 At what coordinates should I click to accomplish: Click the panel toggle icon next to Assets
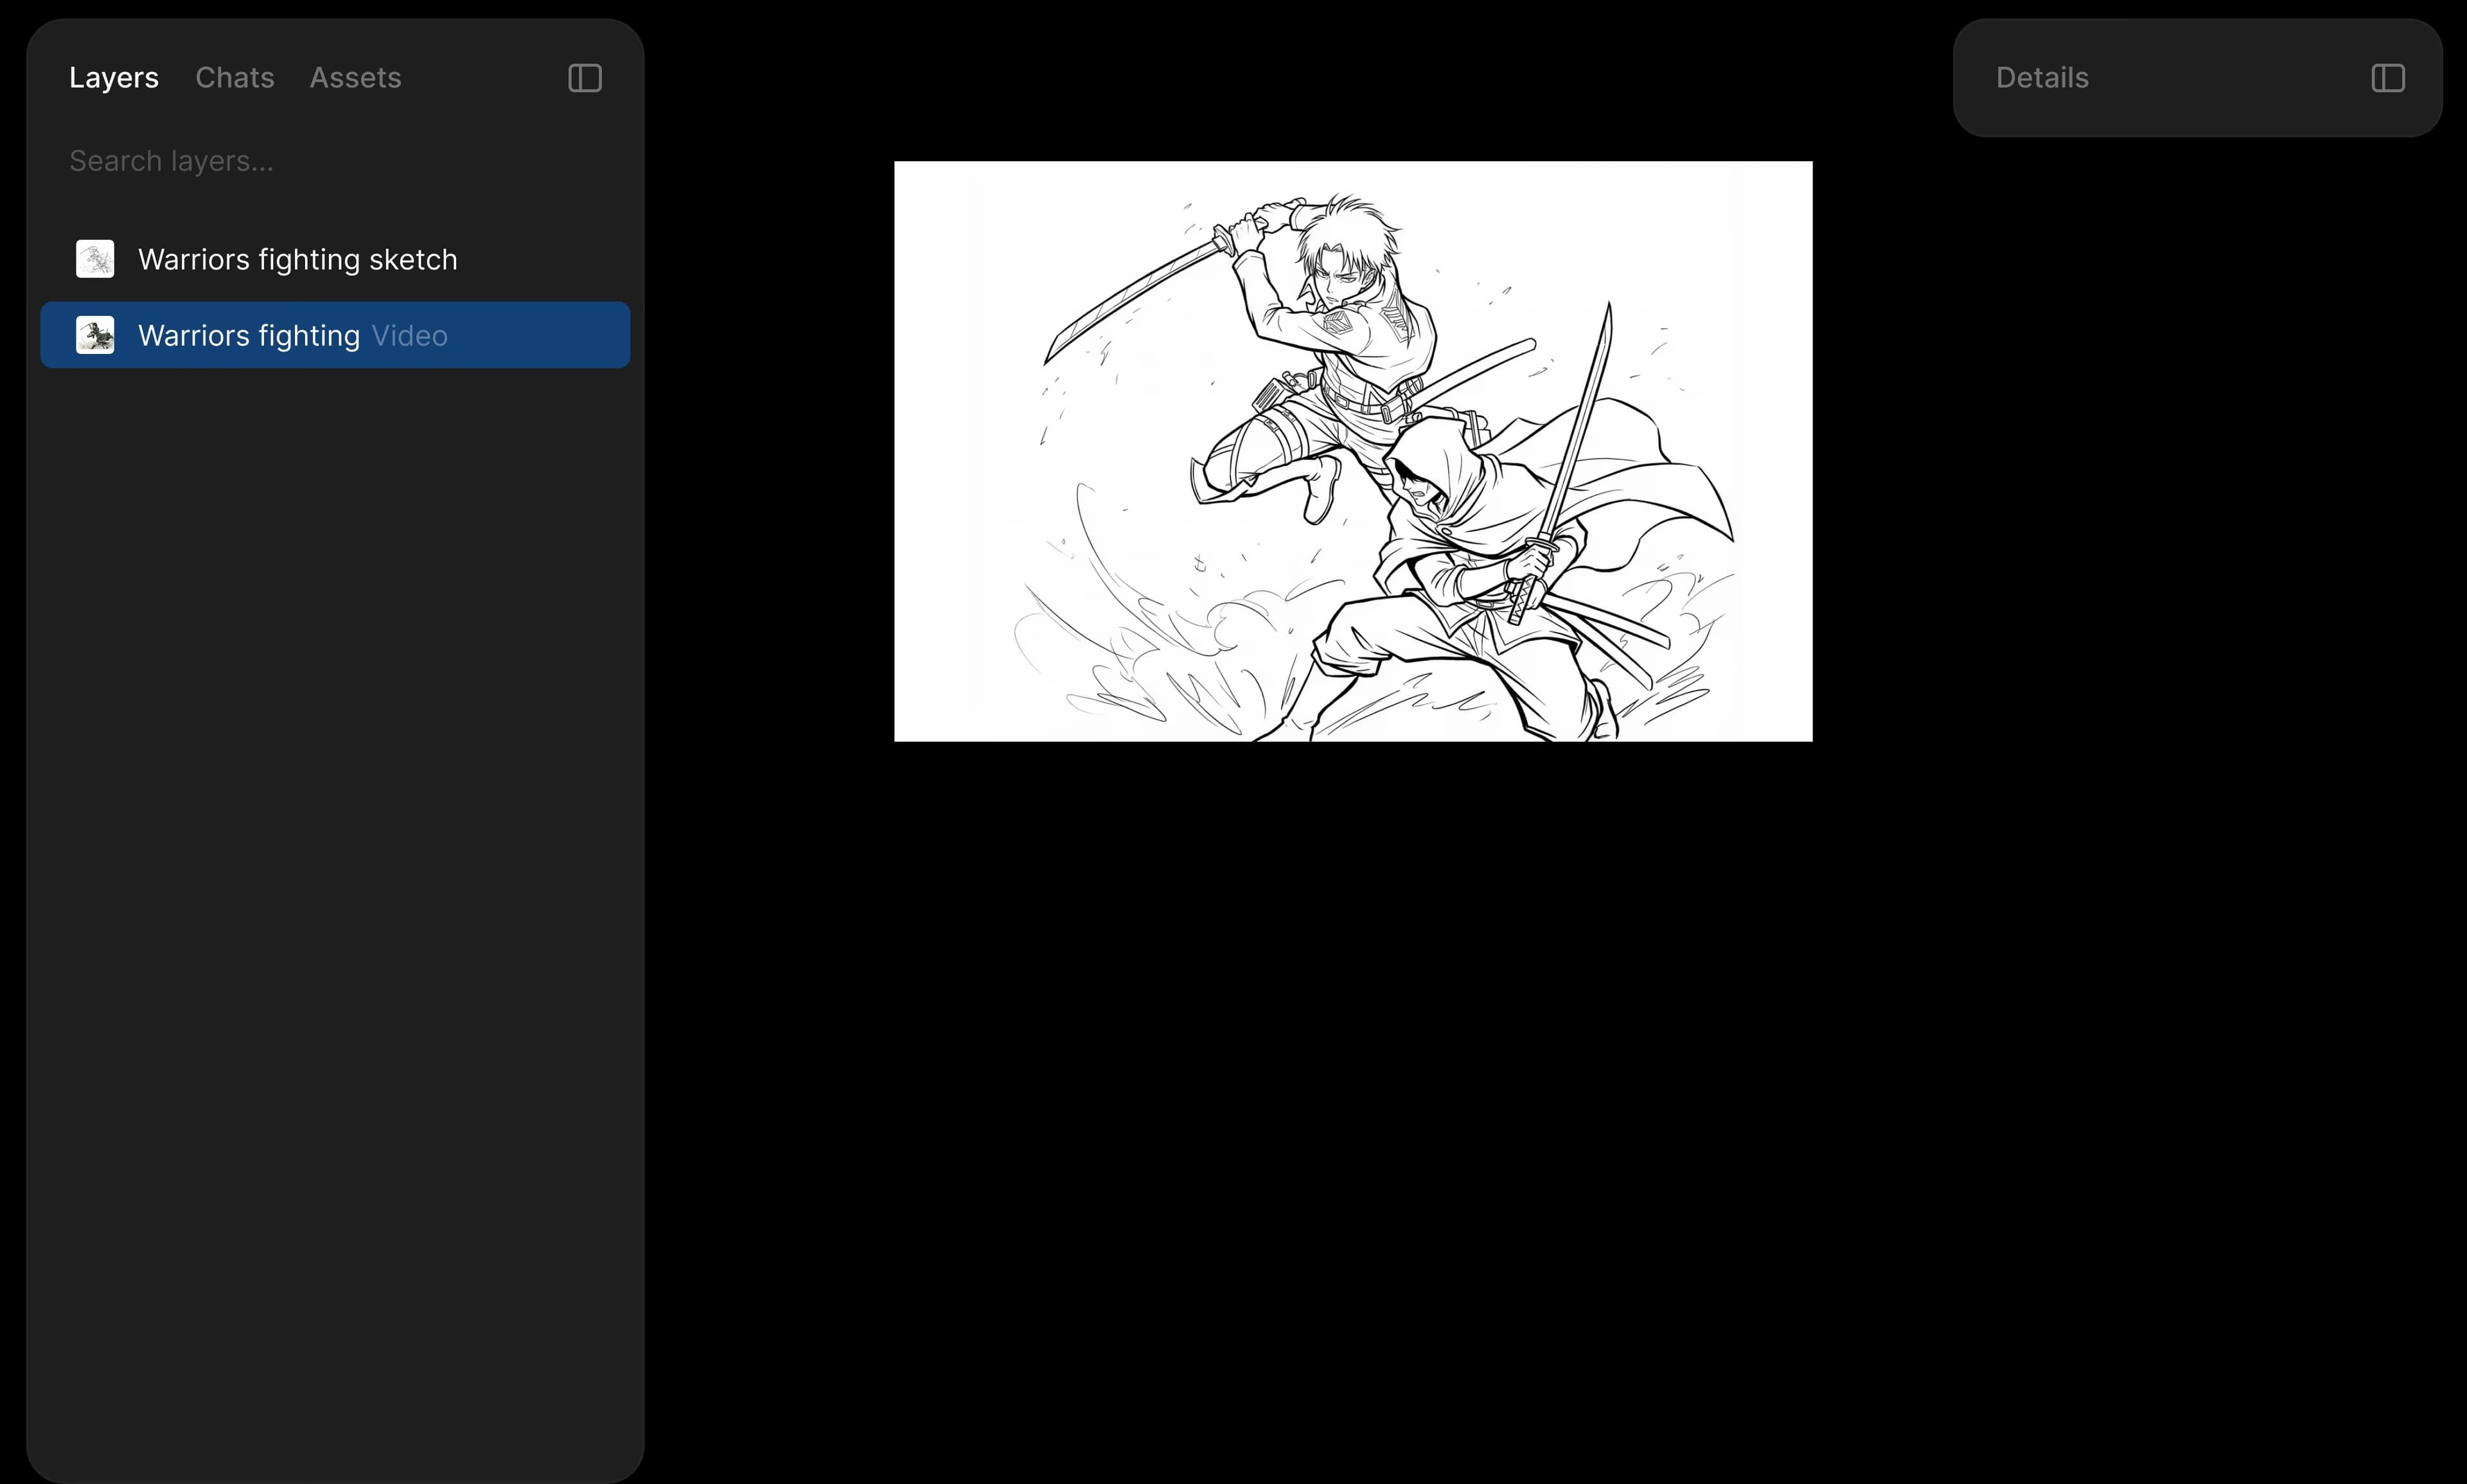(x=584, y=78)
